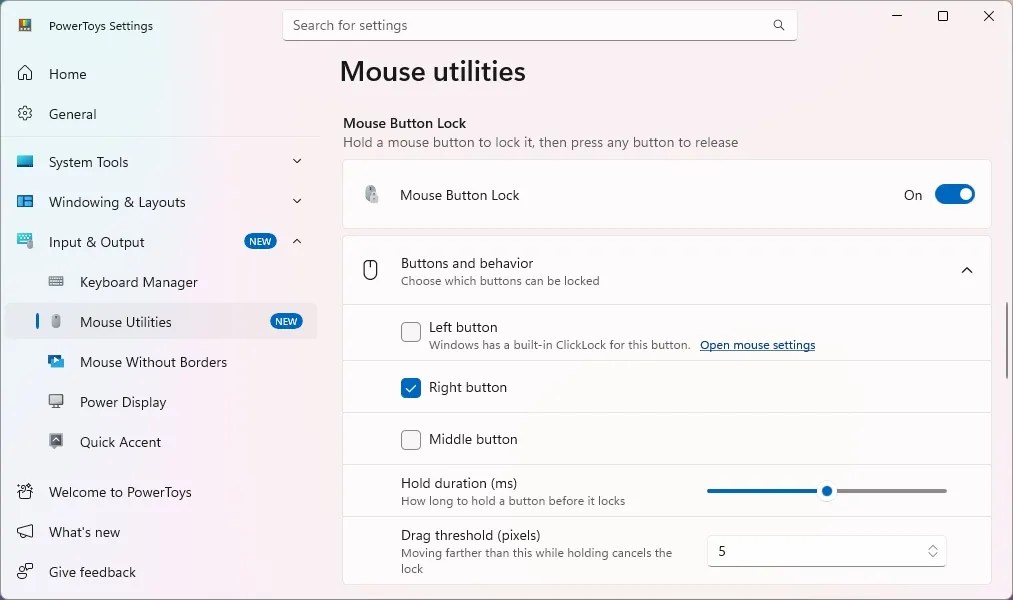The width and height of the screenshot is (1013, 600).
Task: Follow the Open mouse settings link
Action: tap(757, 345)
